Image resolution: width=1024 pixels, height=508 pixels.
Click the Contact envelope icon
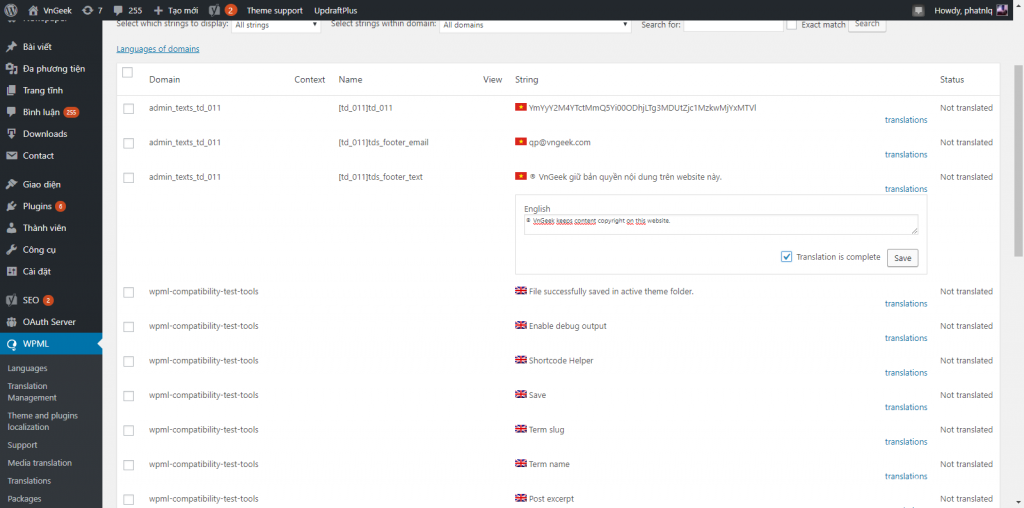coord(11,155)
